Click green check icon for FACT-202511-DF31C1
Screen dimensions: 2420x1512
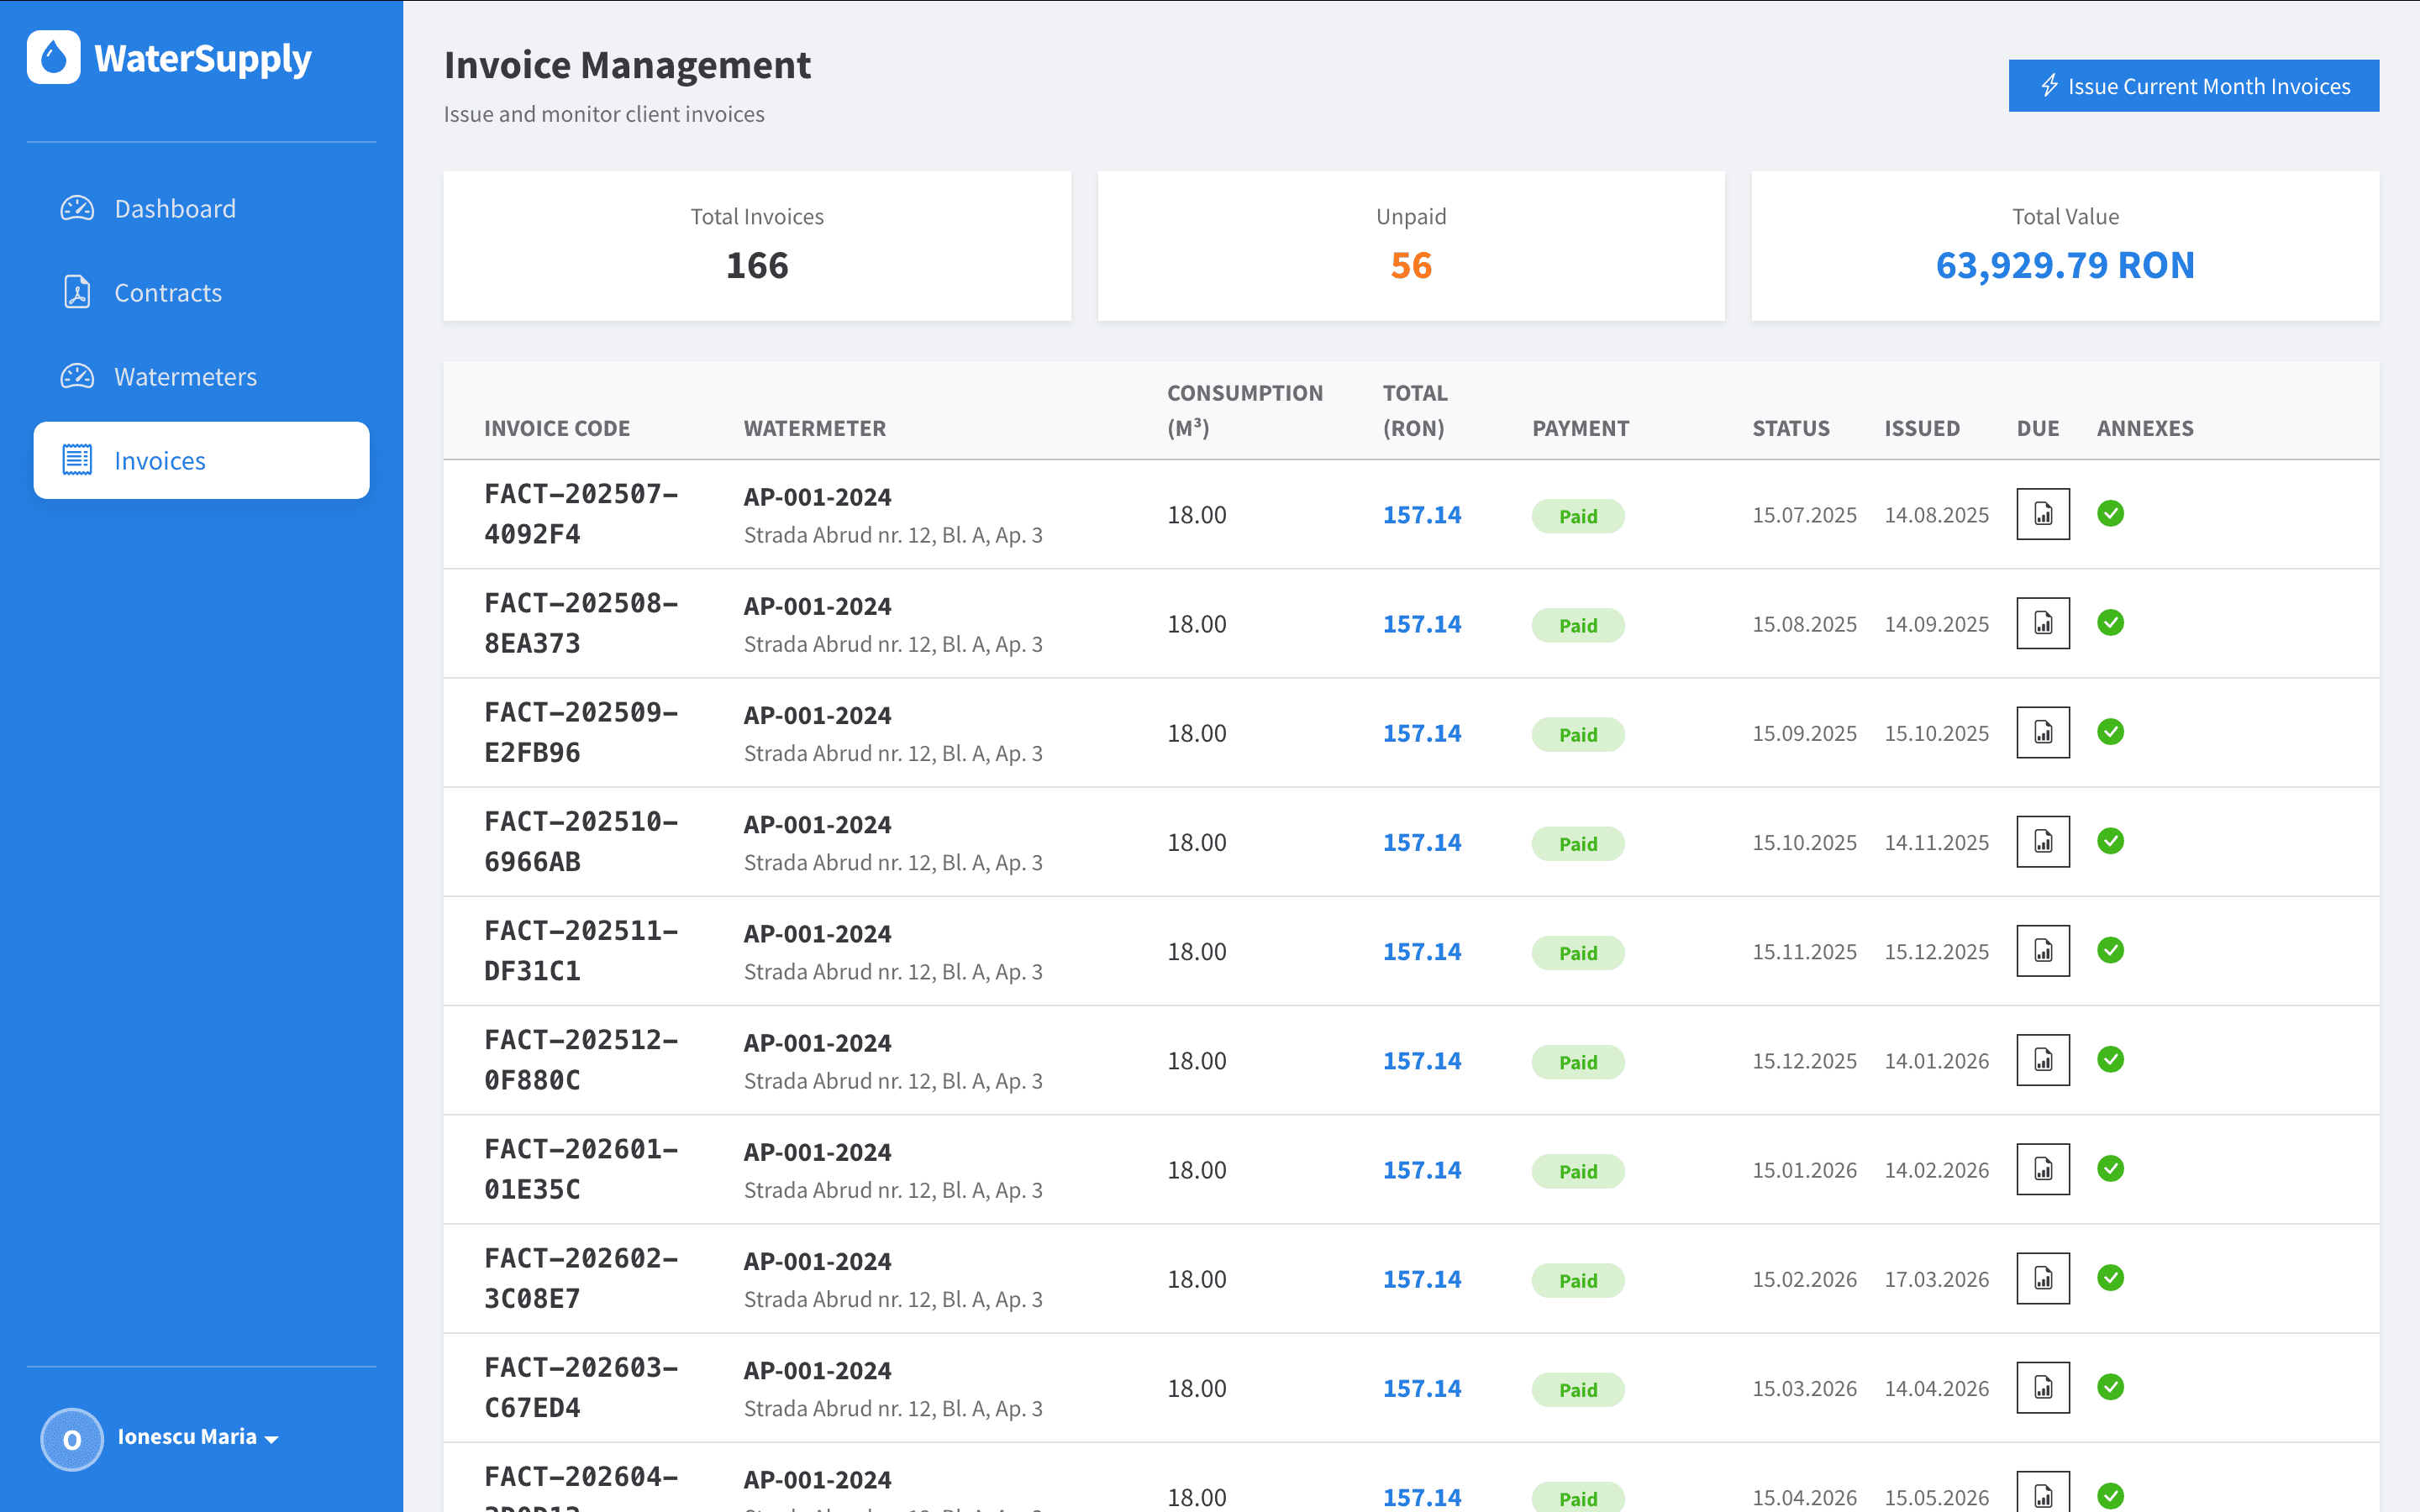click(x=2111, y=949)
